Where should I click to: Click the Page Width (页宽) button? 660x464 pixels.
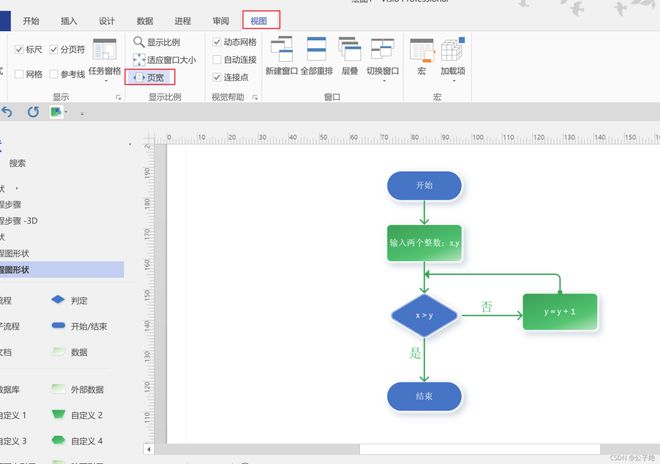152,77
